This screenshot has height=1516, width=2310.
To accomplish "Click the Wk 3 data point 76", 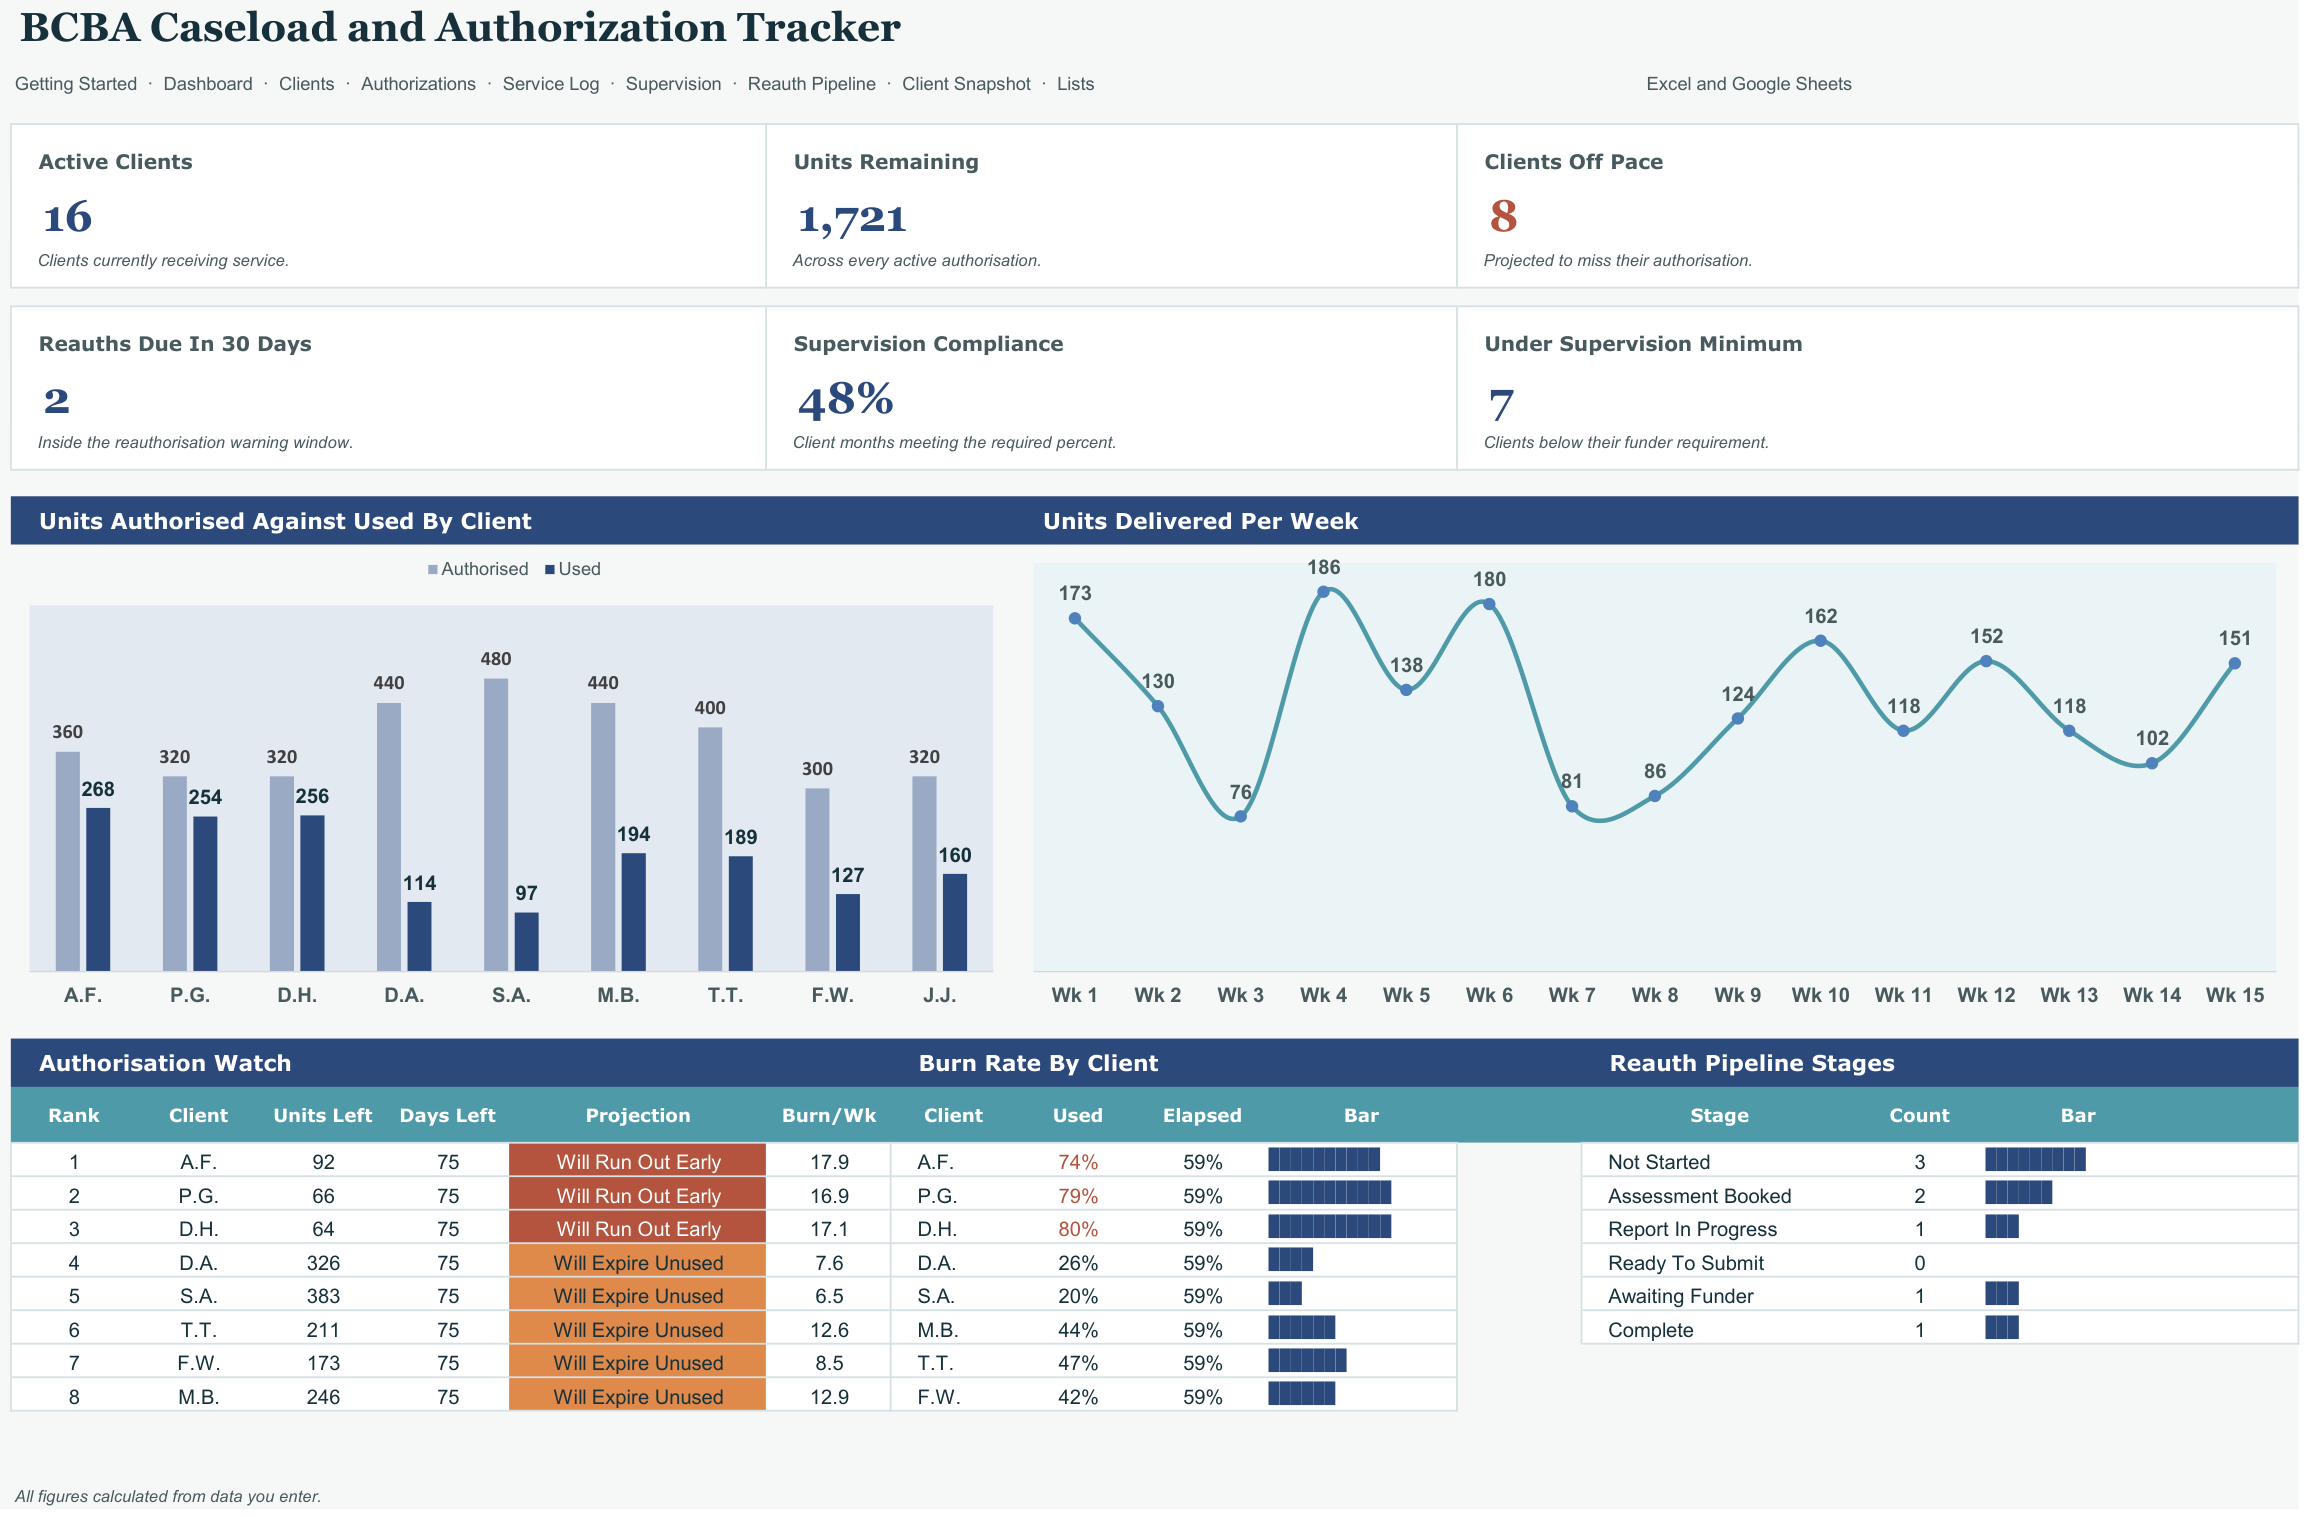I will coord(1240,816).
